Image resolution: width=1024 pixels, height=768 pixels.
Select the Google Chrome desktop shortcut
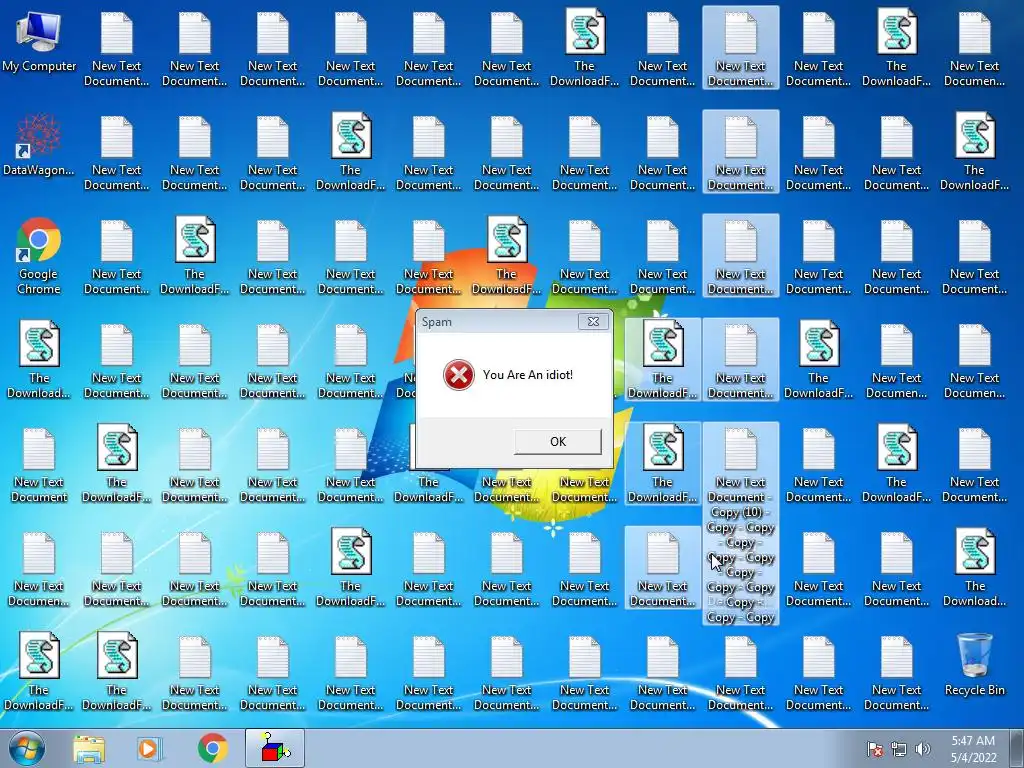pyautogui.click(x=39, y=256)
